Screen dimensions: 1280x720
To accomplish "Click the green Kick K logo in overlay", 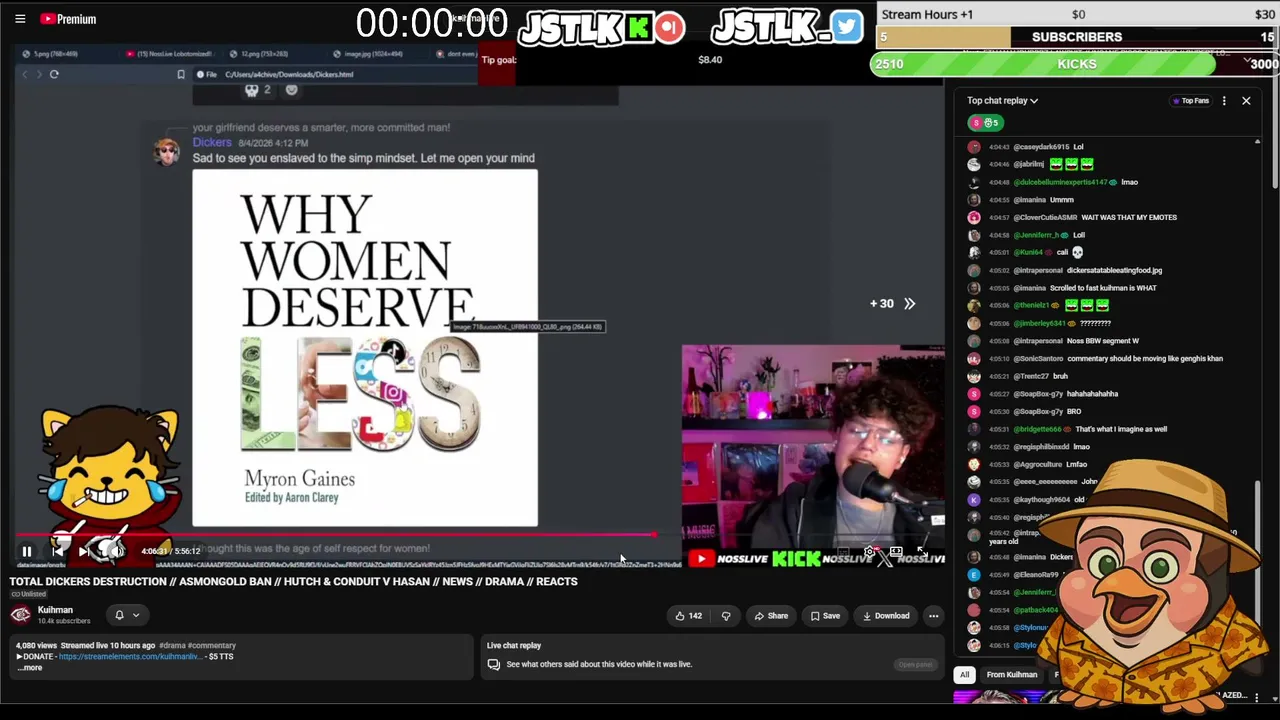I will point(638,27).
